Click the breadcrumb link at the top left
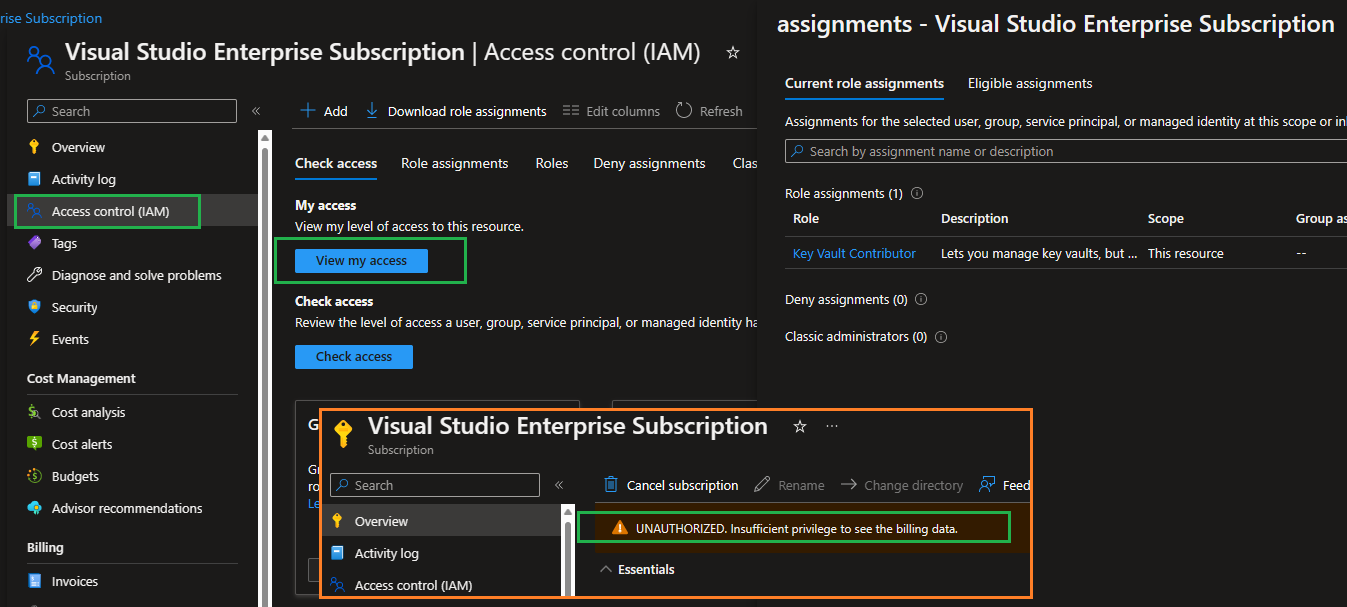 (51, 18)
